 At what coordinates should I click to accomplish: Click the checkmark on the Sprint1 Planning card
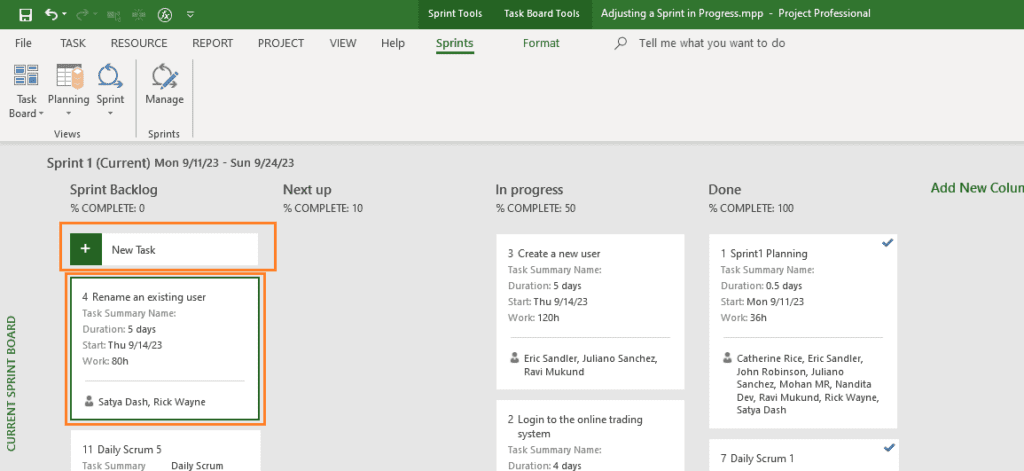(x=887, y=243)
